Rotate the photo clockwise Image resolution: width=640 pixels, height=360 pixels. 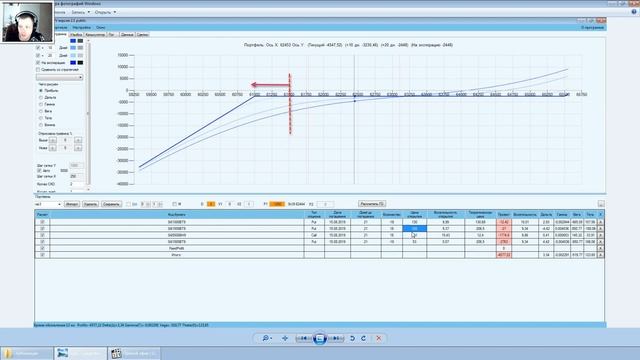[x=363, y=338]
